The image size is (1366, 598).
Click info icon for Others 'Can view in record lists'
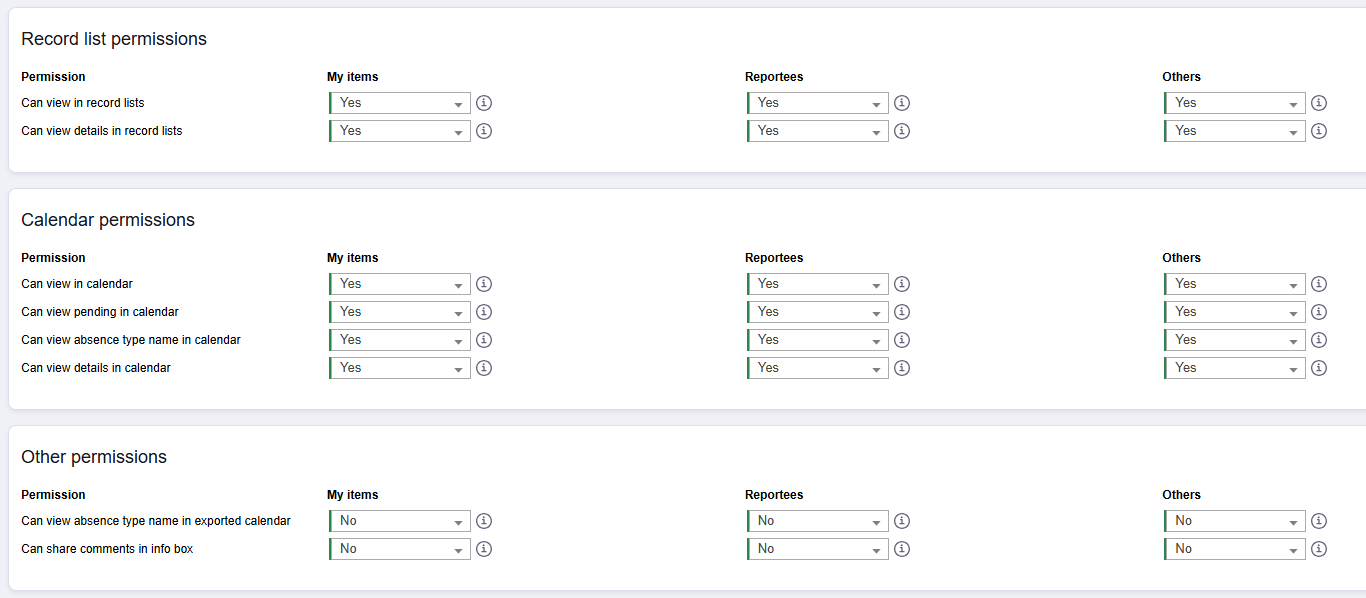coord(1319,103)
